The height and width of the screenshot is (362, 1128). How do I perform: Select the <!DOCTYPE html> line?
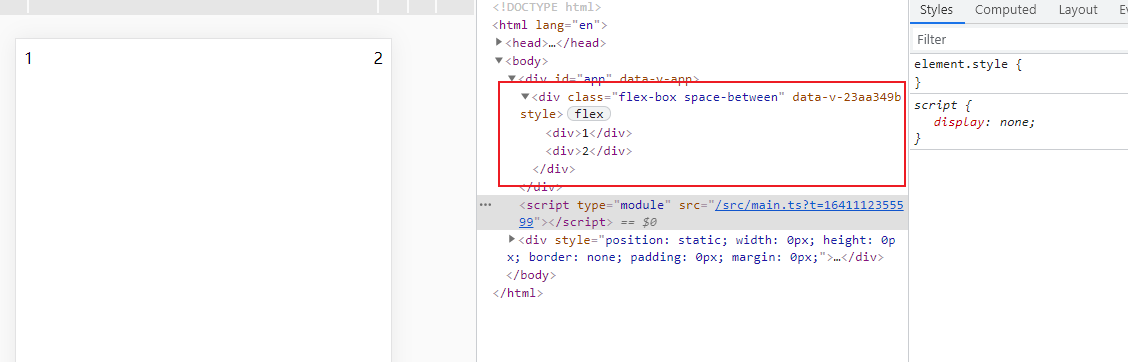tap(547, 7)
